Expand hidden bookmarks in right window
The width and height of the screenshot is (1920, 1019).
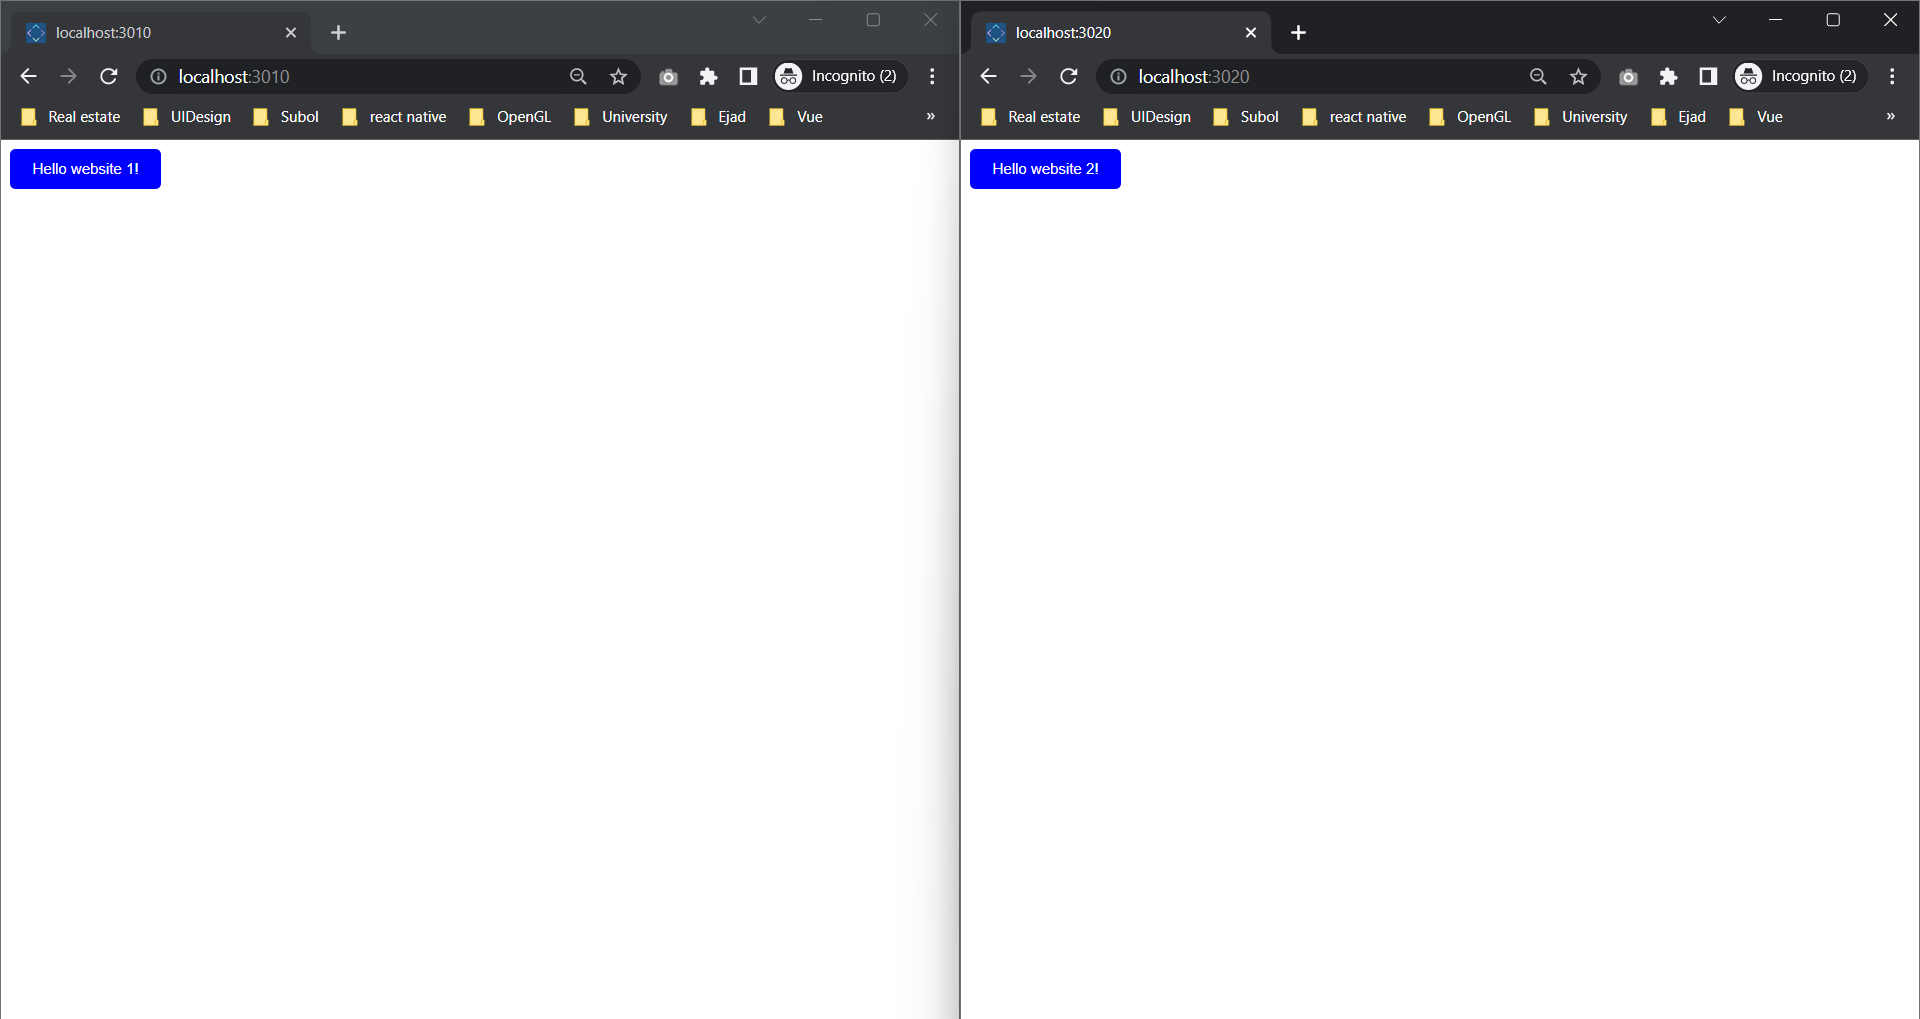1890,116
